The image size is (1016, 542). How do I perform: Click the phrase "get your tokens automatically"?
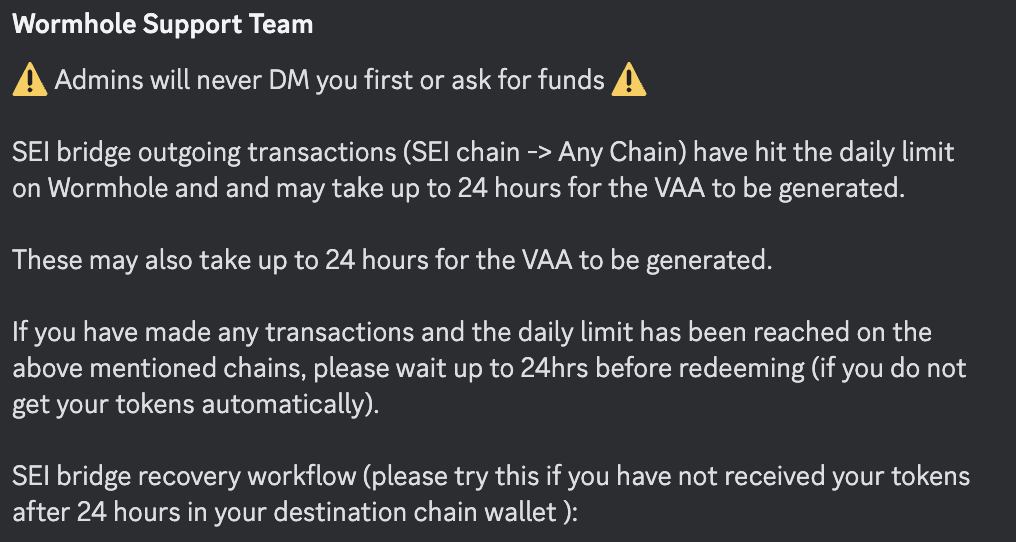(x=198, y=404)
